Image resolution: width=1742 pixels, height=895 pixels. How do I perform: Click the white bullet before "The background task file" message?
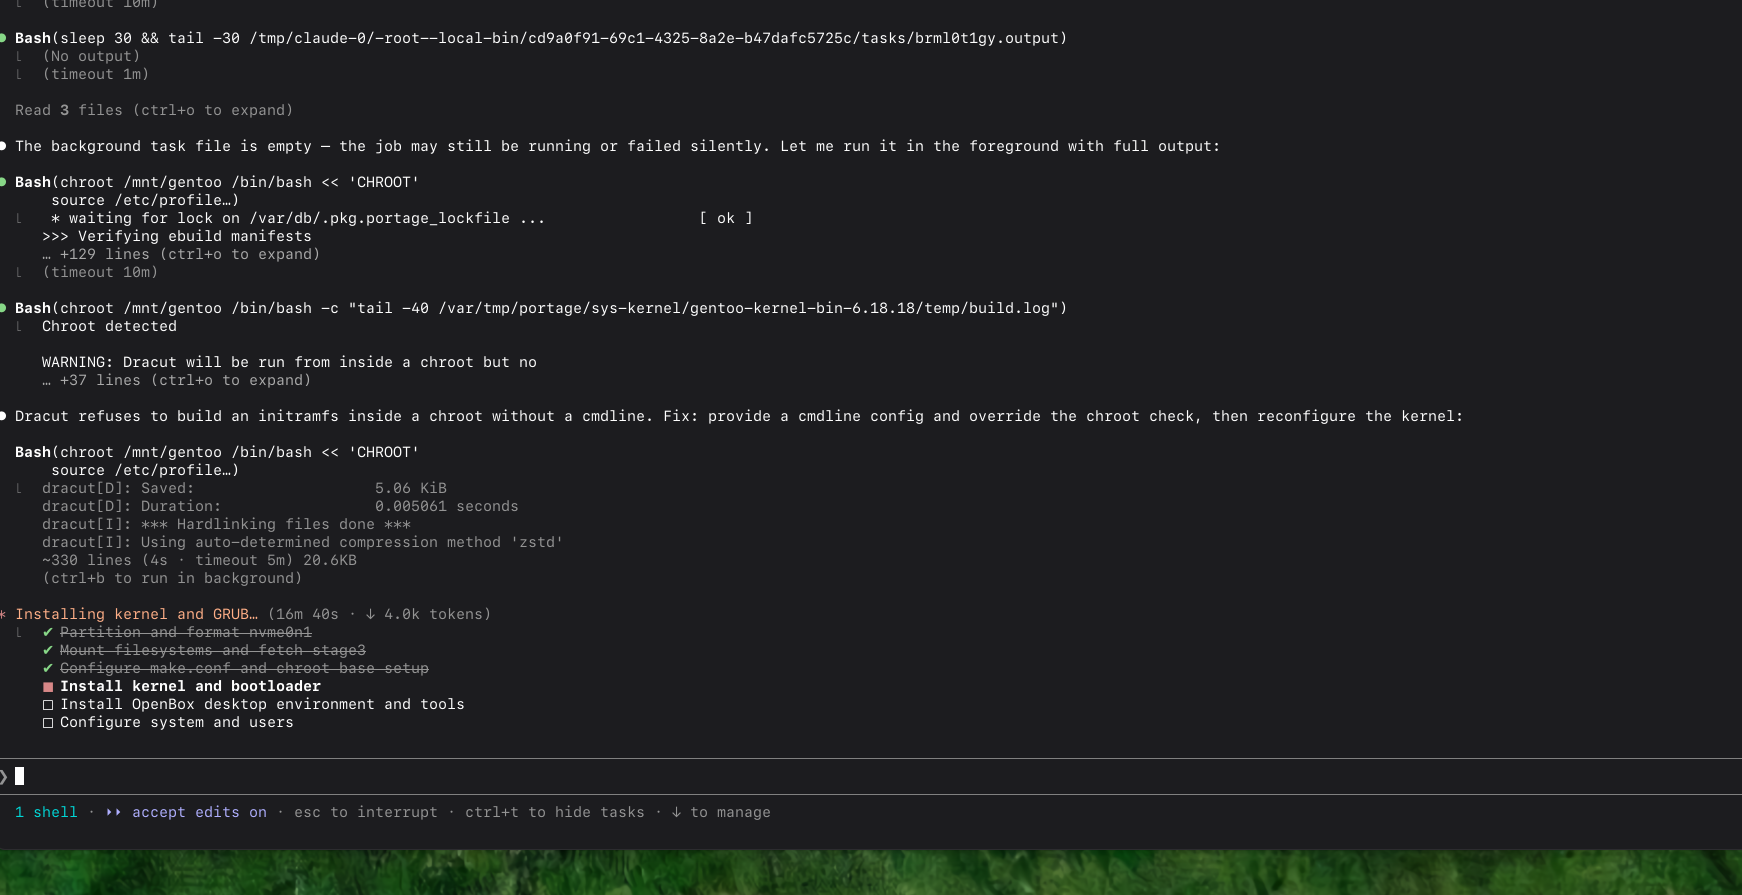3,146
